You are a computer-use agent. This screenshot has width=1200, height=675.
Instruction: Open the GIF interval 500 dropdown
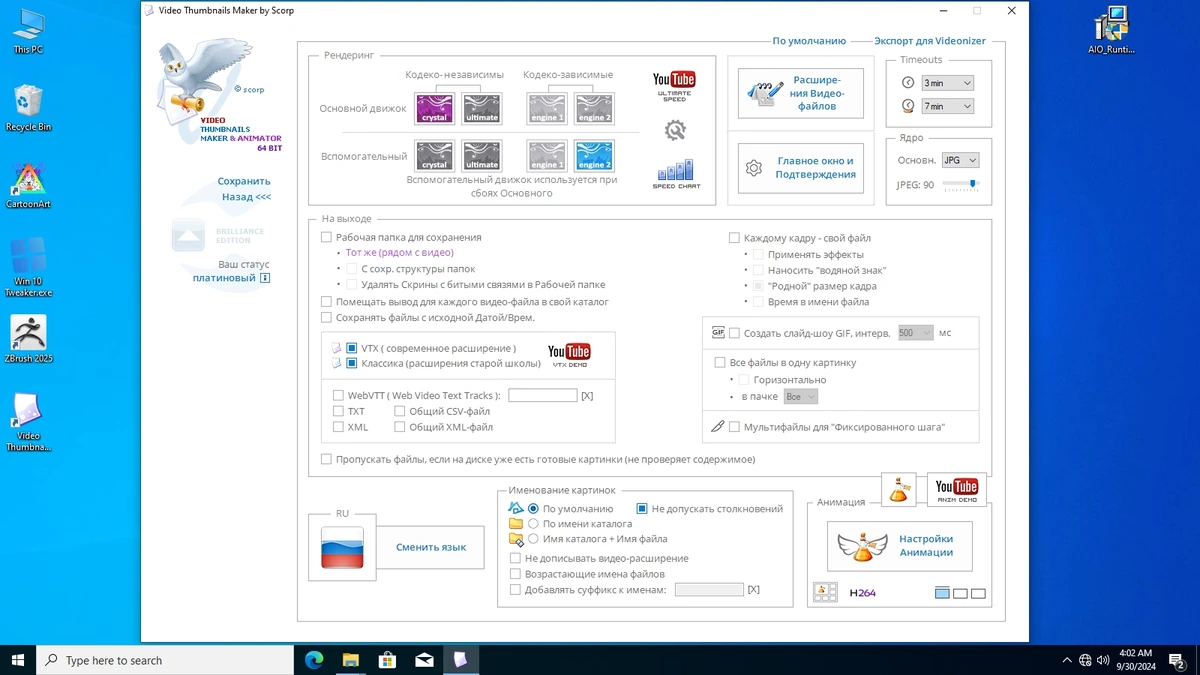(x=915, y=333)
